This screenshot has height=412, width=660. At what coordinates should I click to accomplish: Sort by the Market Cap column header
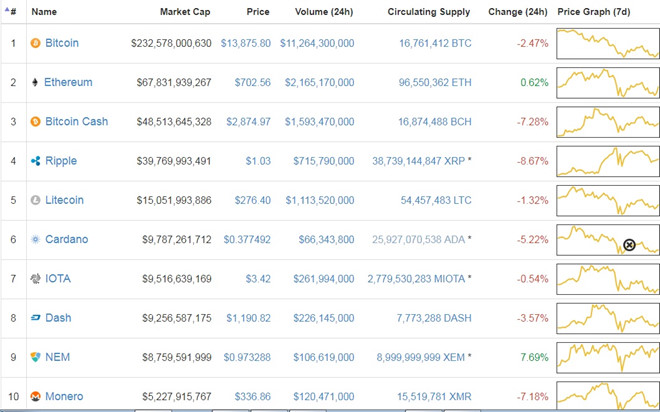click(185, 12)
